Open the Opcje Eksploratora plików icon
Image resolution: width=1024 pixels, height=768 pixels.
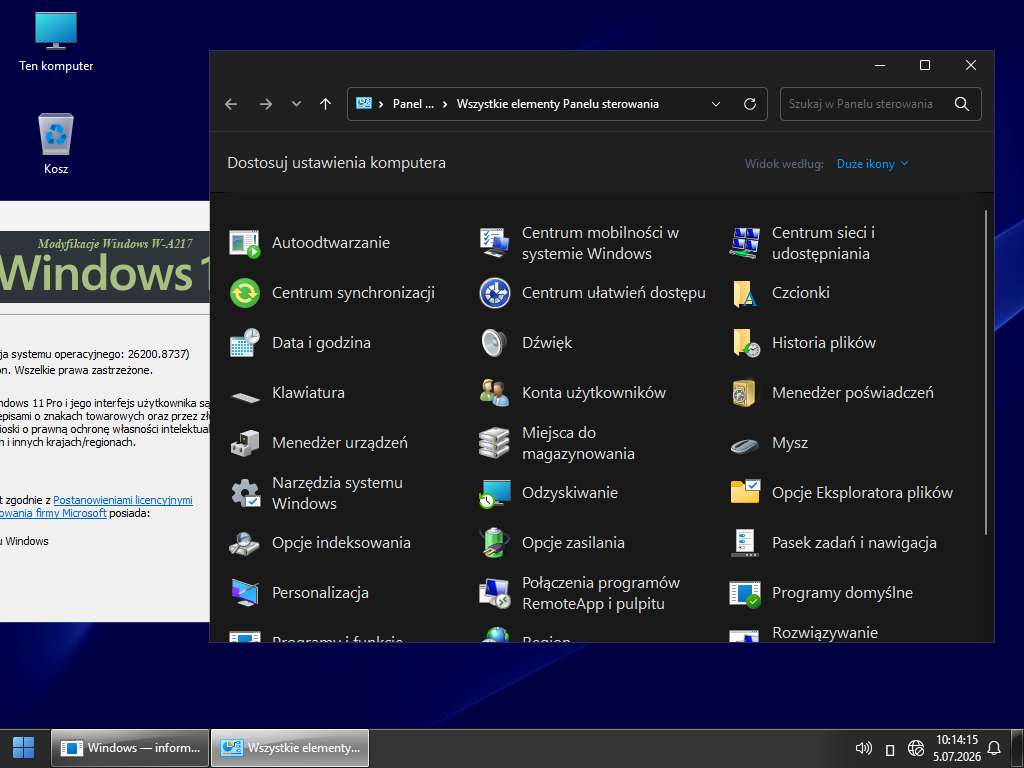(744, 493)
